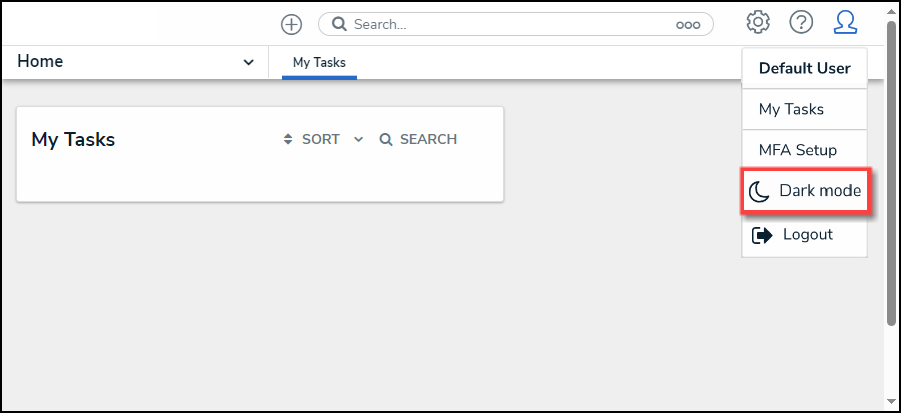Click the Logout arrow icon
The width and height of the screenshot is (901, 413).
point(762,235)
